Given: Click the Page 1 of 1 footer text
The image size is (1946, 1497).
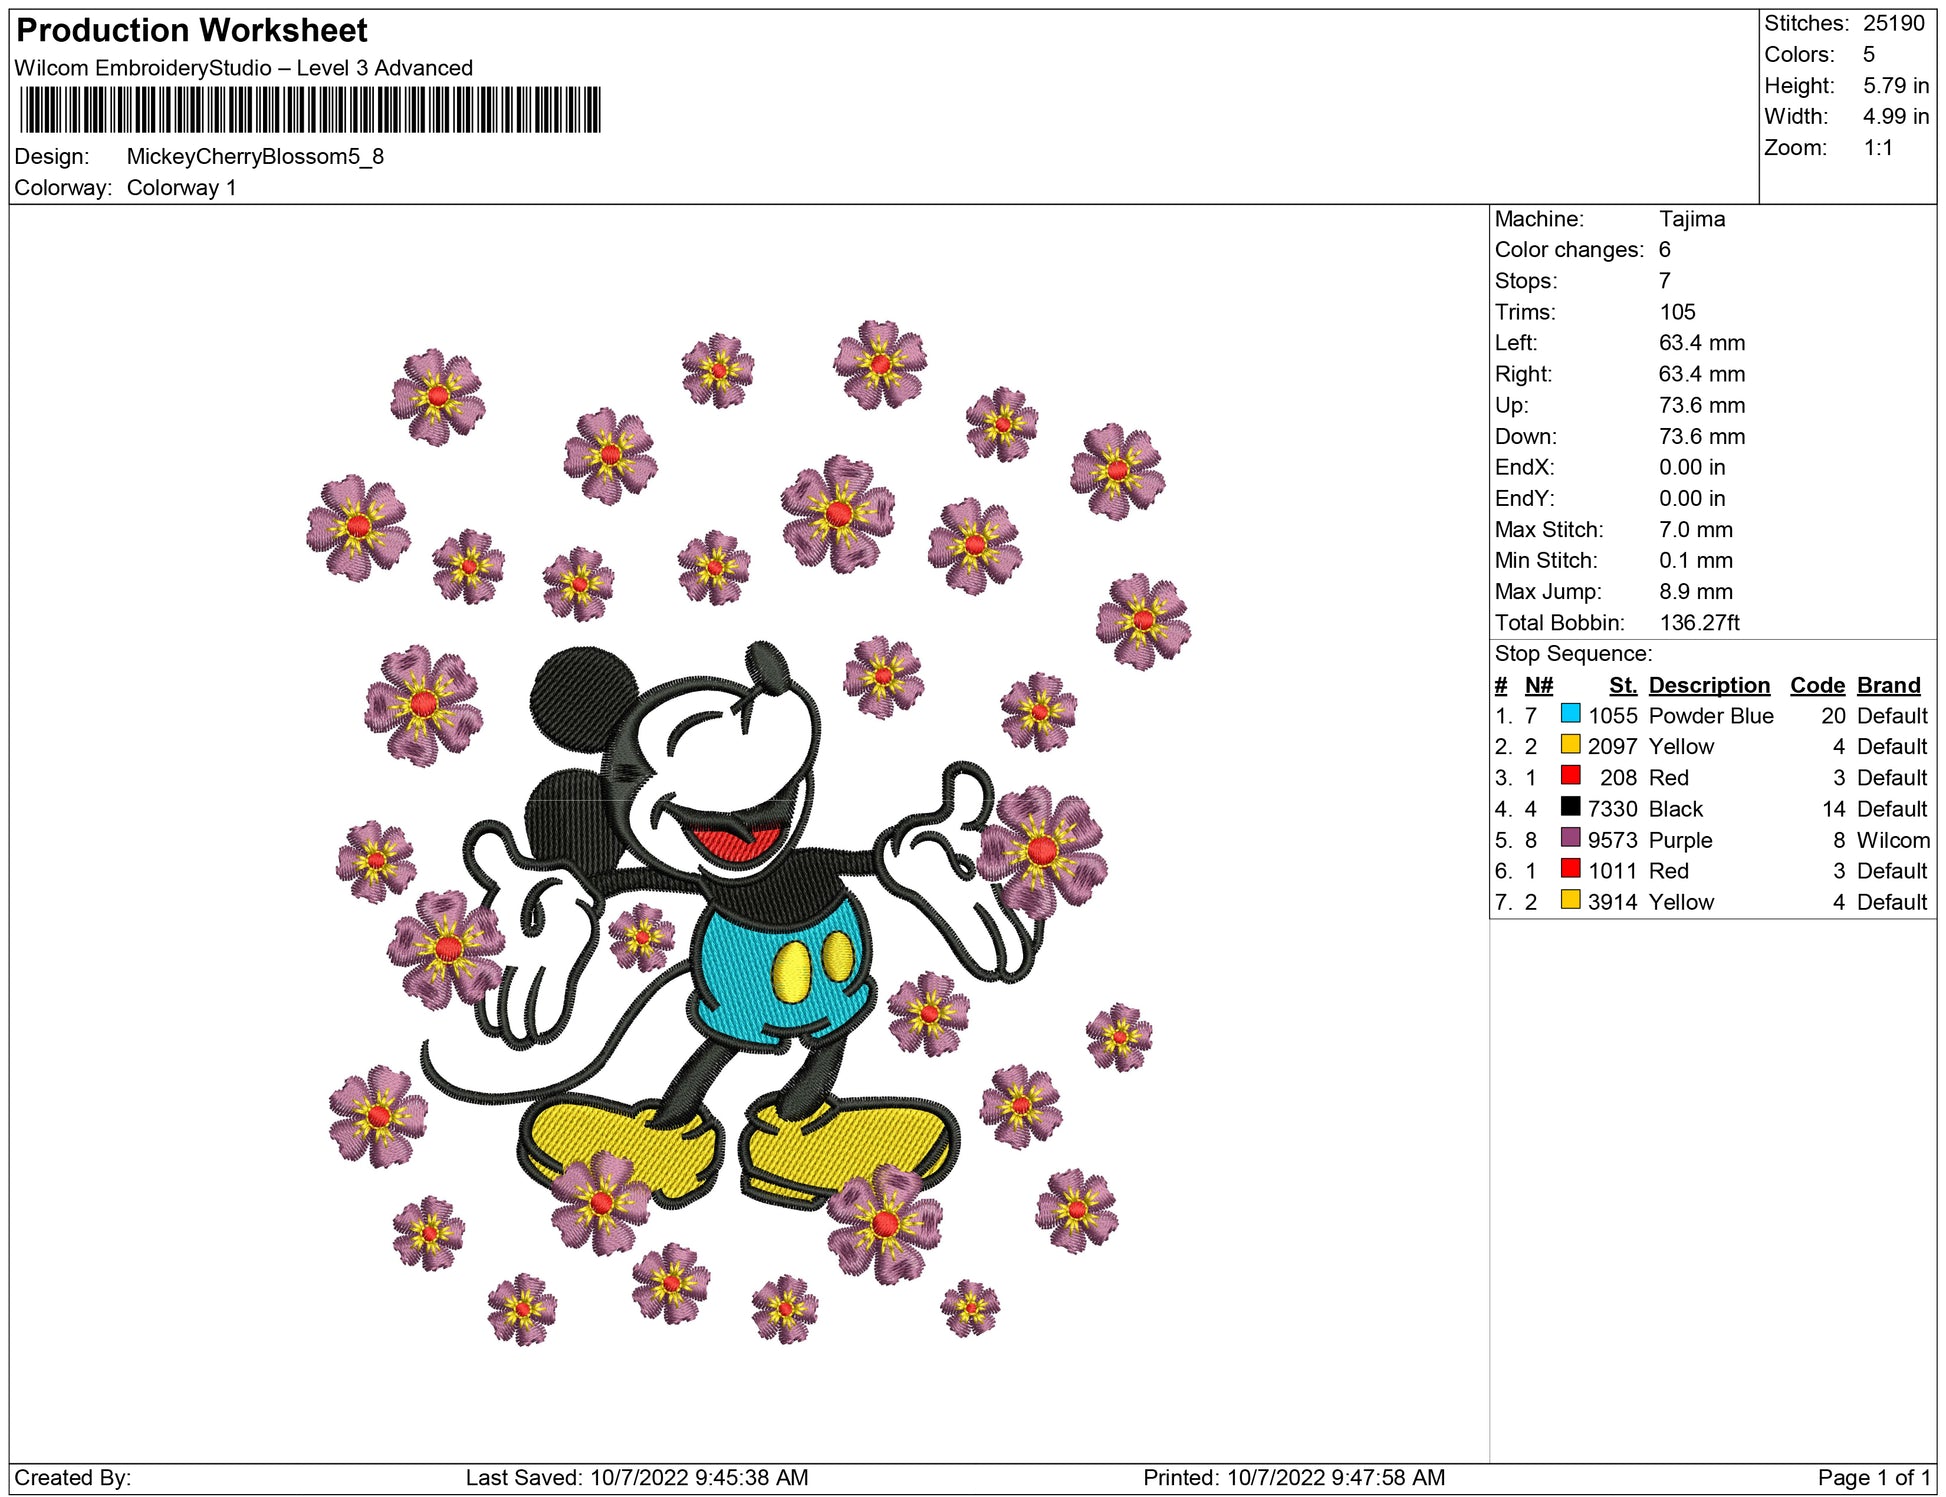Looking at the screenshot, I should 1873,1477.
